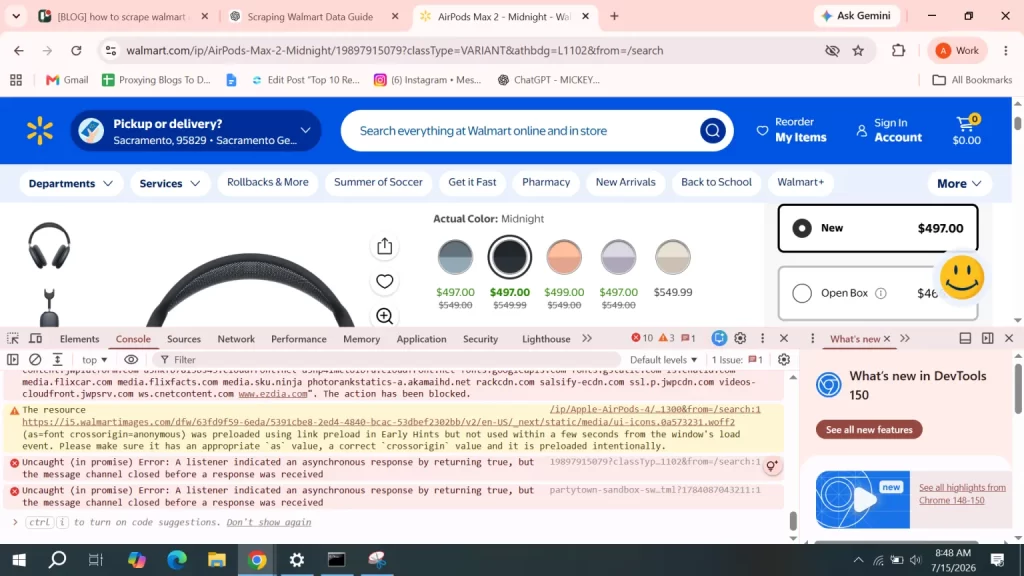Open the Services dropdown
Viewport: 1024px width, 576px height.
(x=170, y=184)
